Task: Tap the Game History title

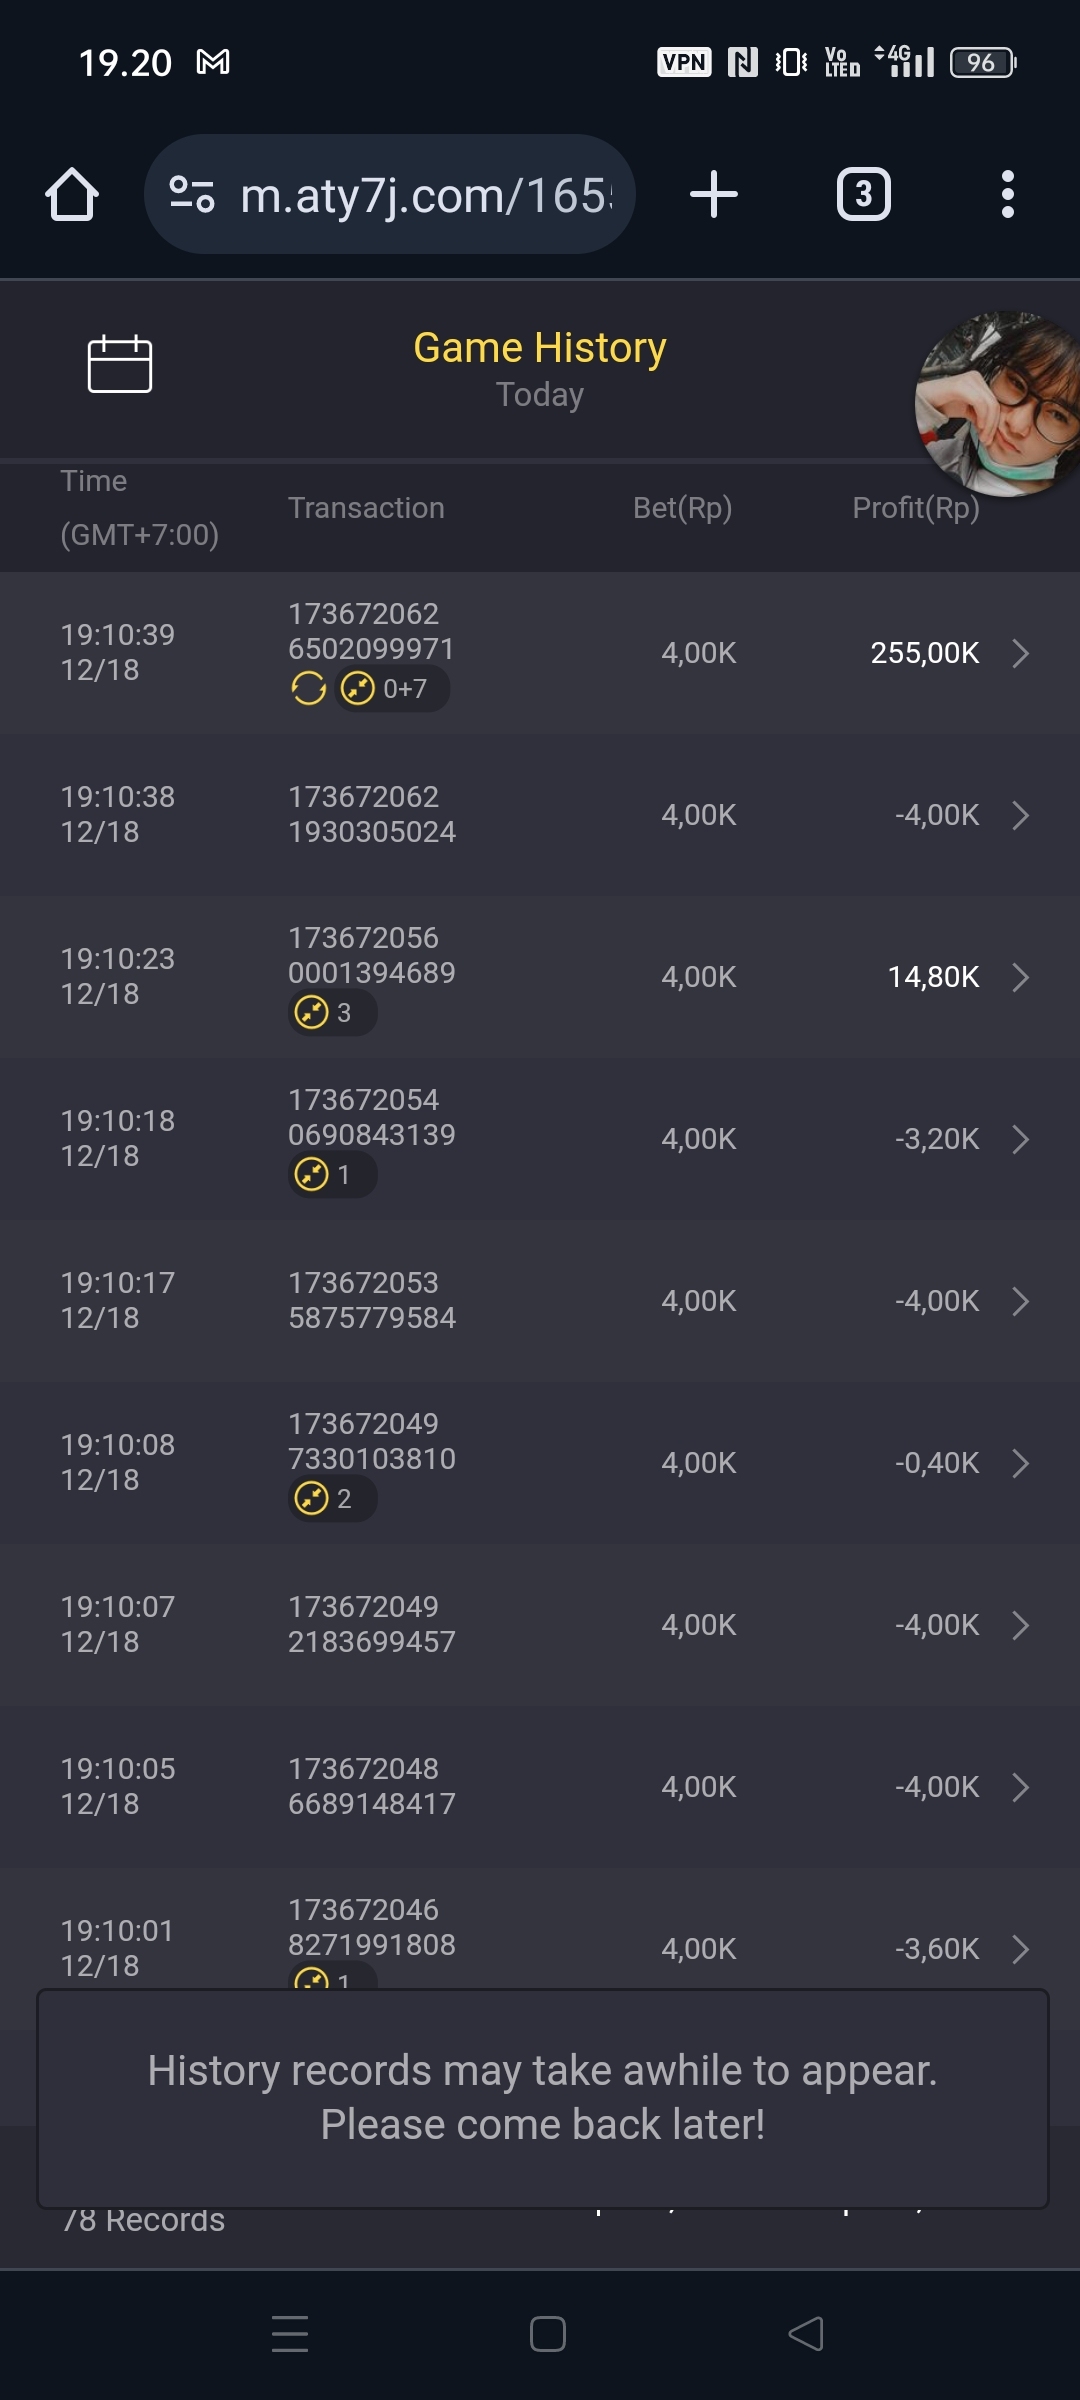Action: (540, 348)
